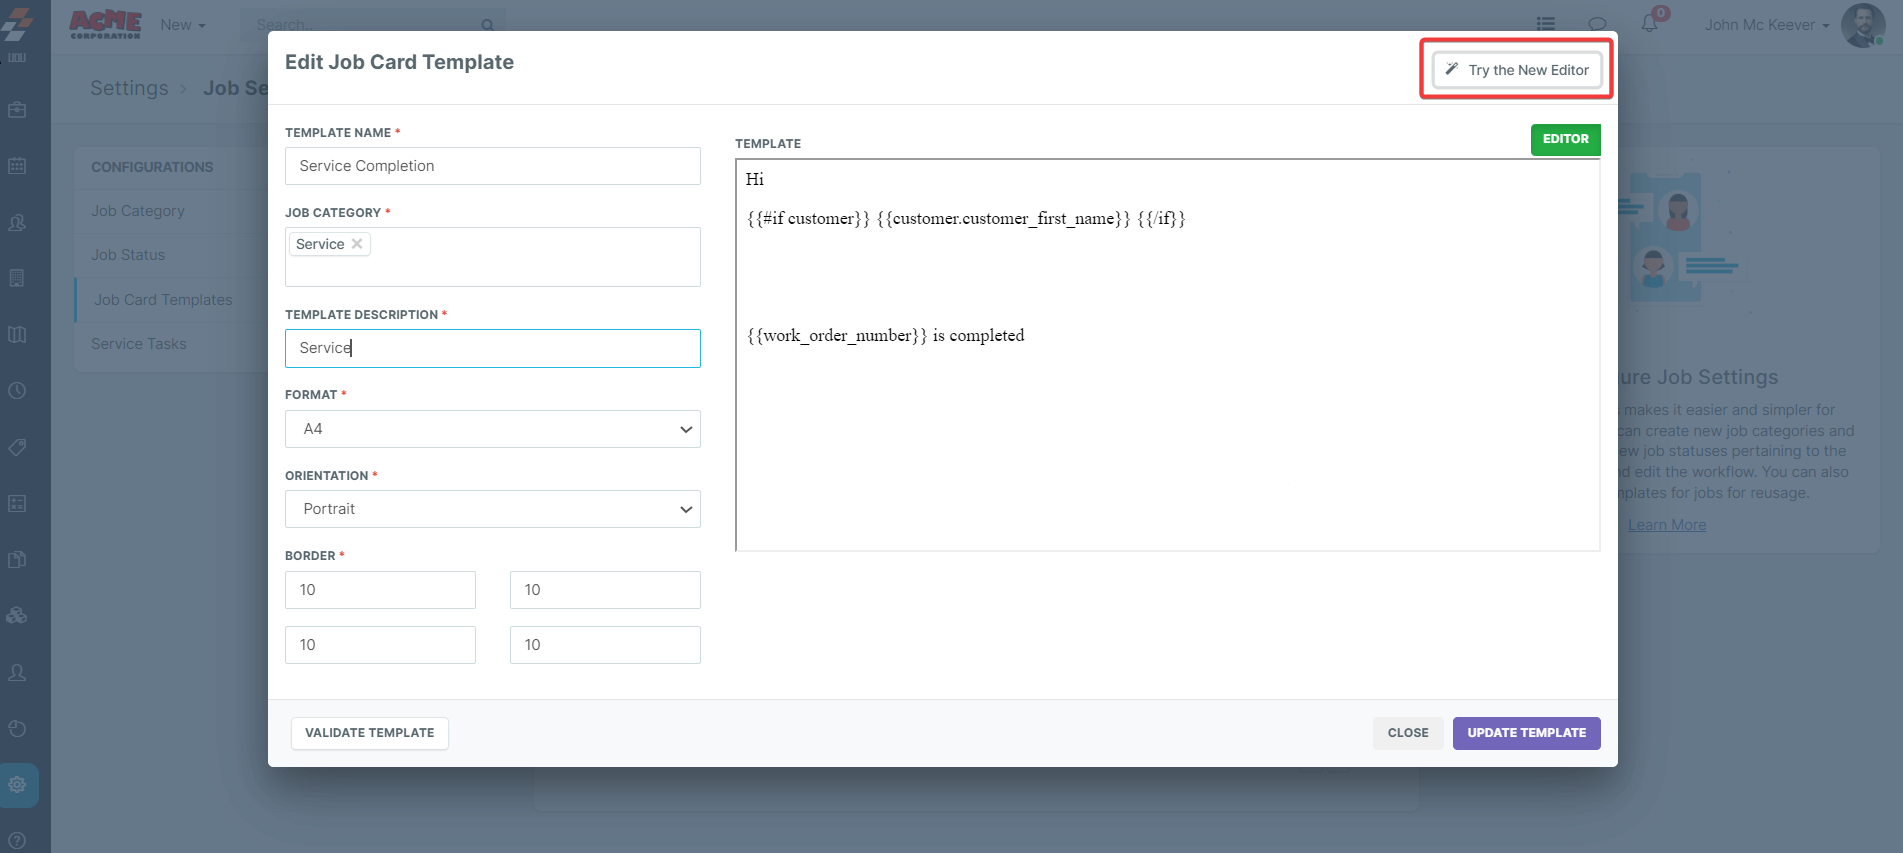Open the New dropdown menu
Viewport: 1903px width, 853px height.
click(182, 25)
